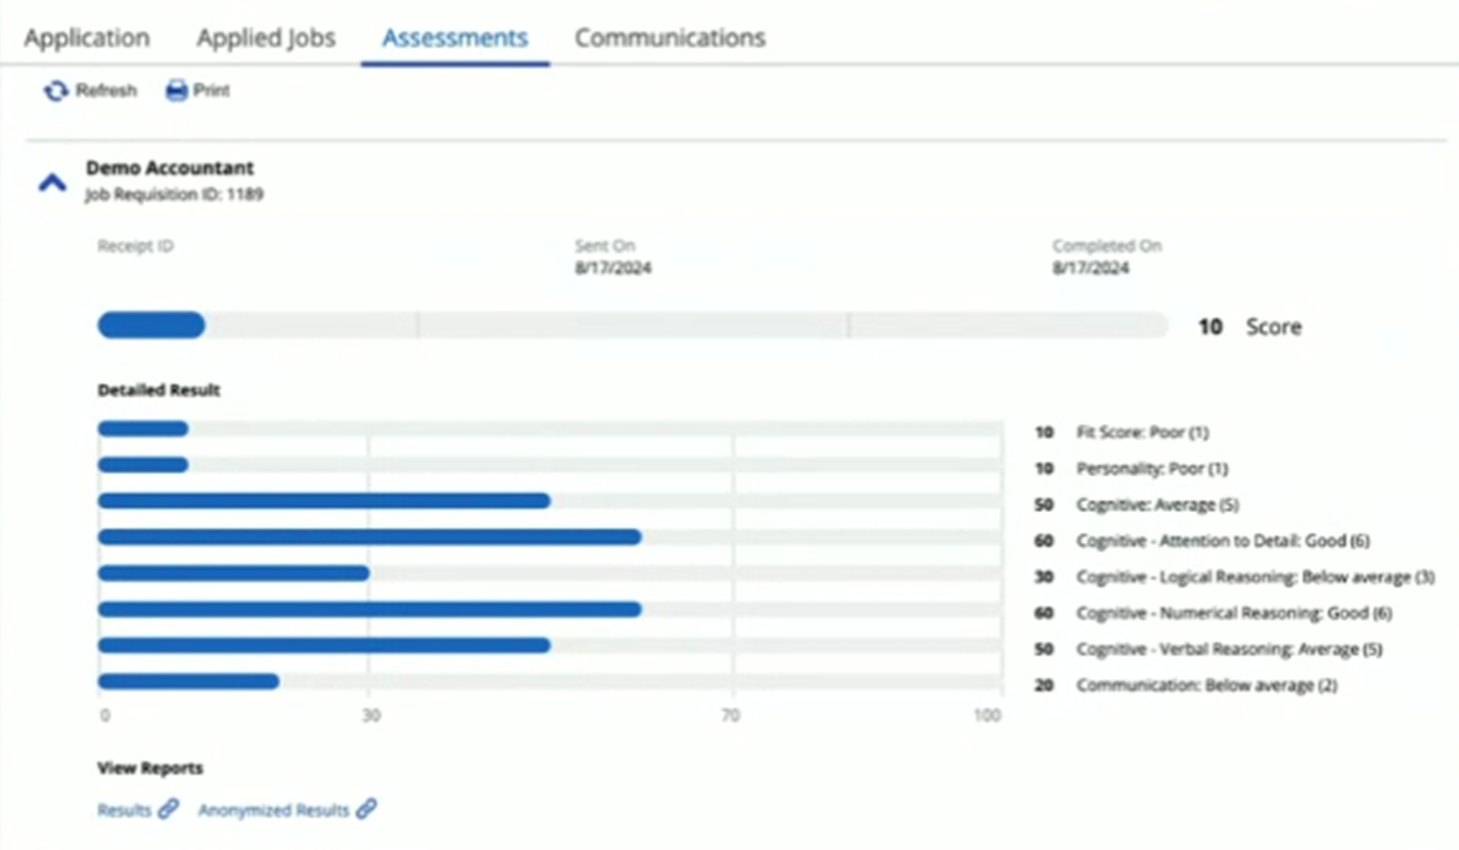
Task: Collapse the Demo Accountant assessment section
Action: 52,182
